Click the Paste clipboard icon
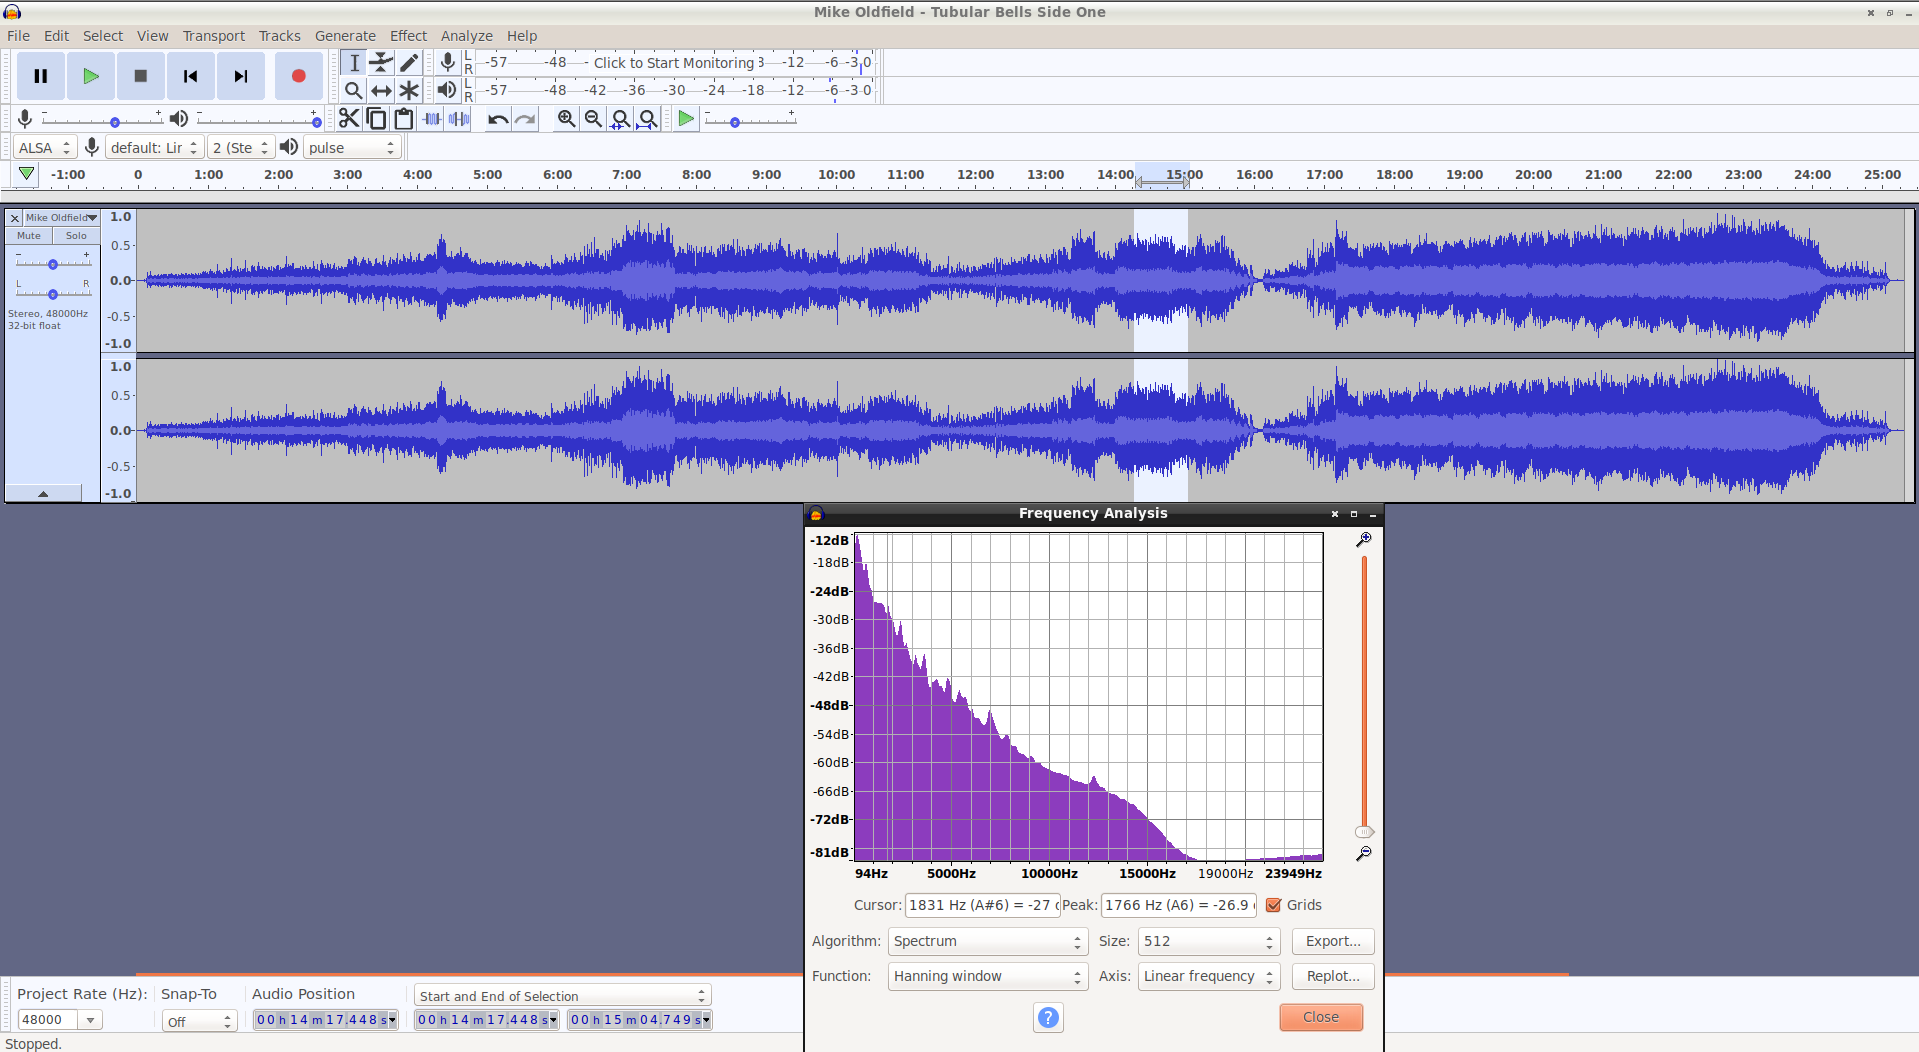This screenshot has height=1052, width=1919. point(404,119)
